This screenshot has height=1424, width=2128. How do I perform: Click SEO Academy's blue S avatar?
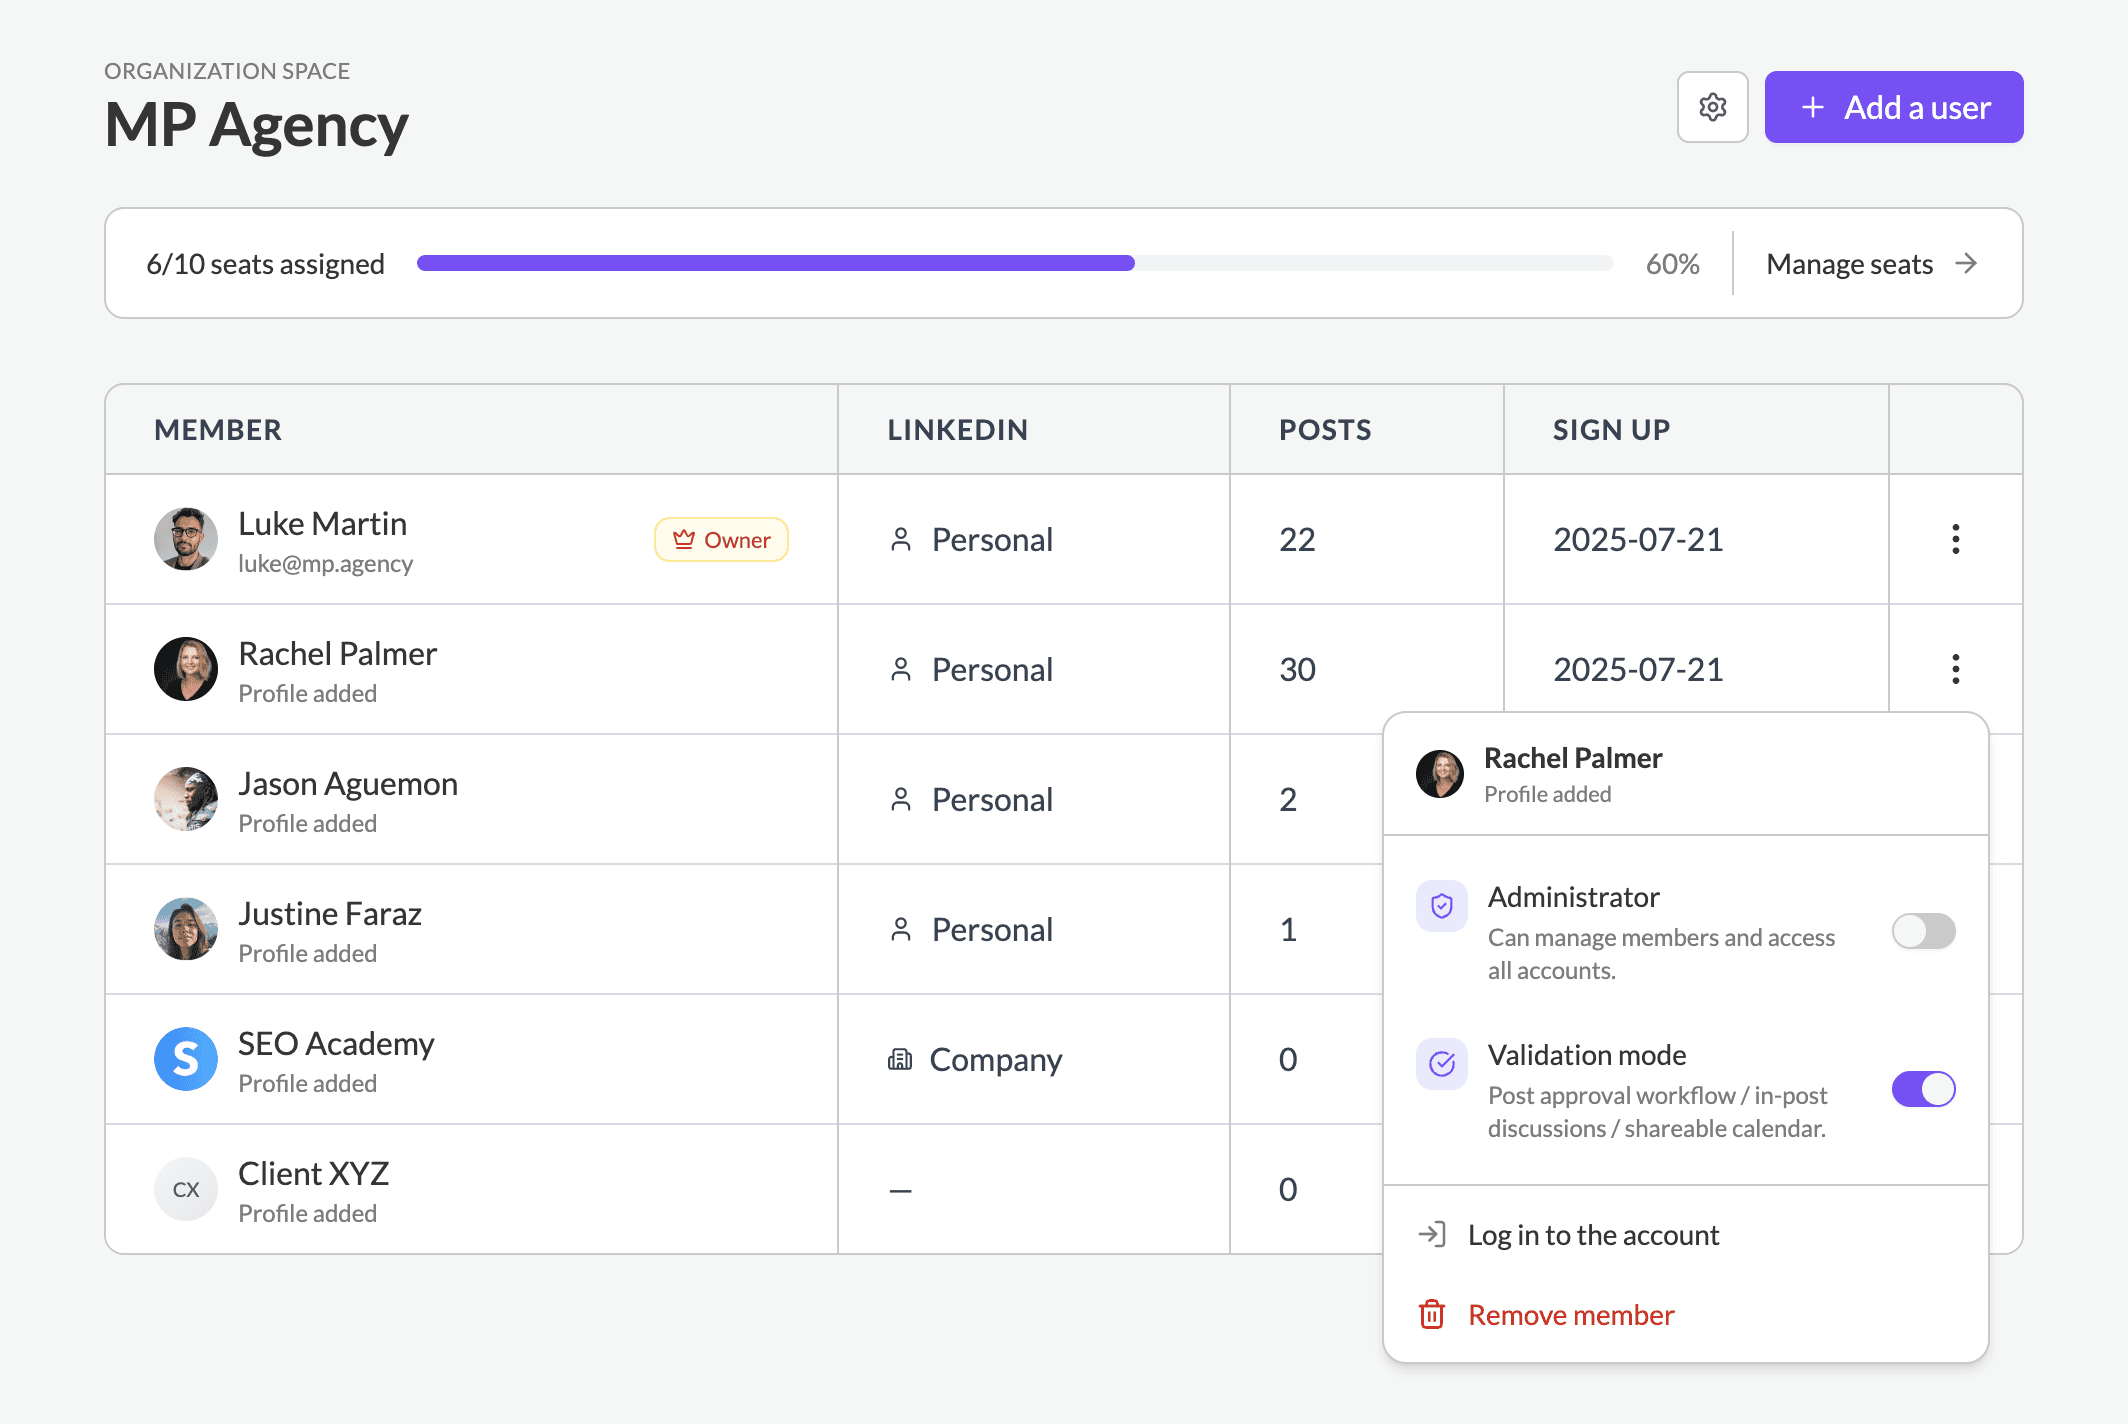(x=186, y=1059)
